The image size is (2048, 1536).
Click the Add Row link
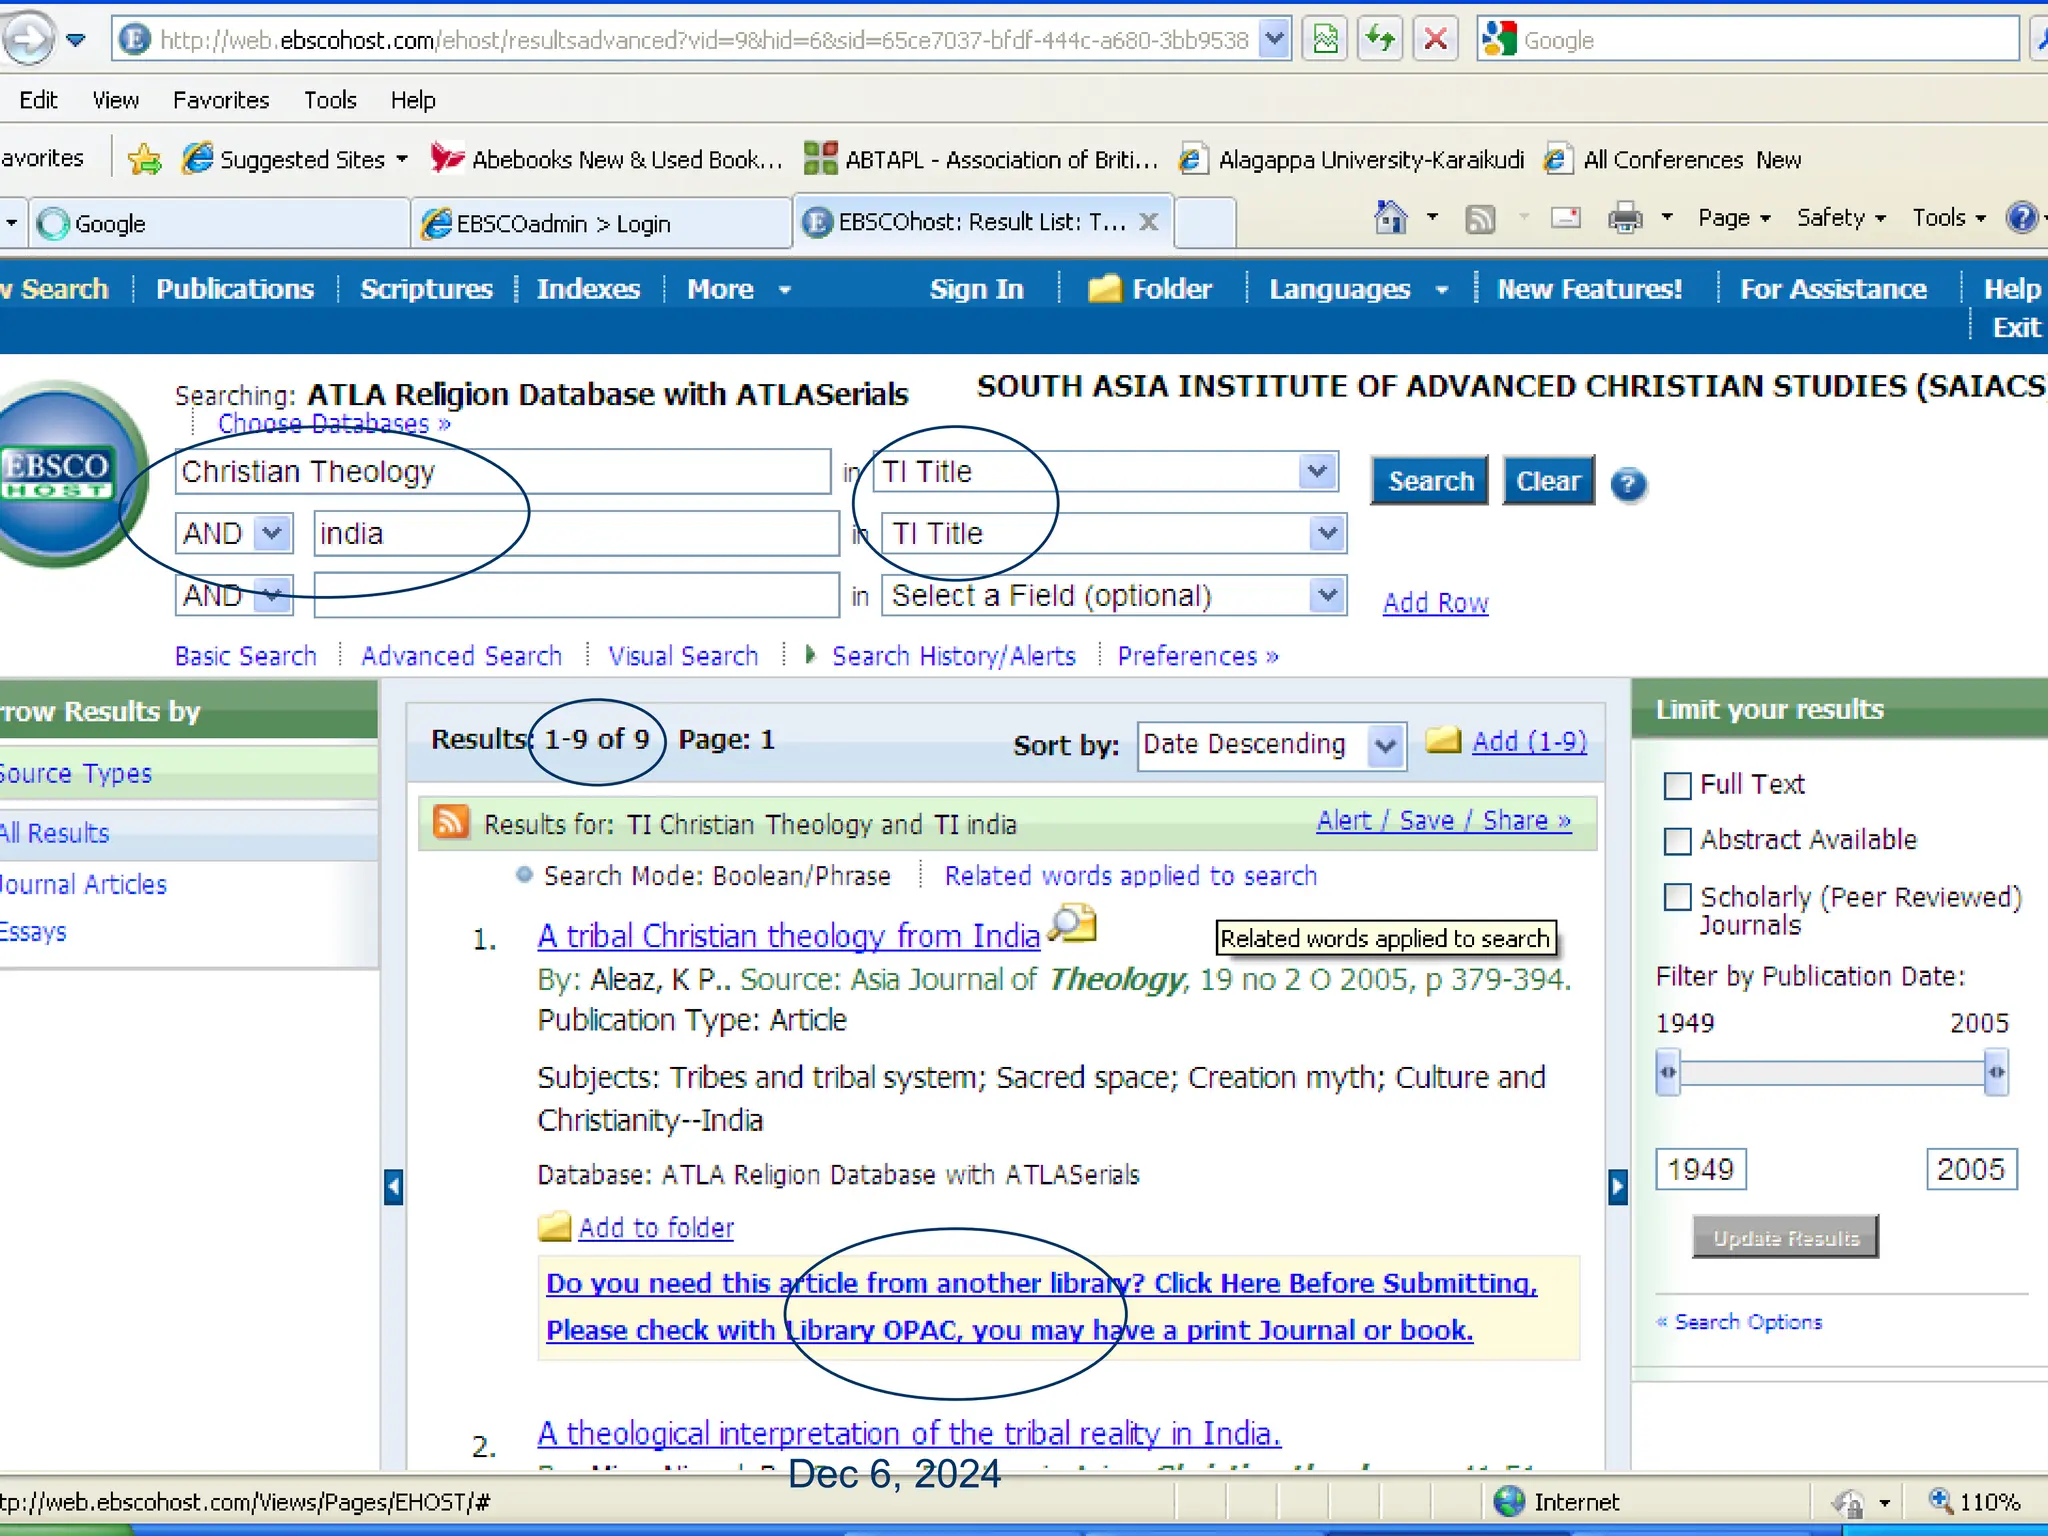click(x=1435, y=603)
